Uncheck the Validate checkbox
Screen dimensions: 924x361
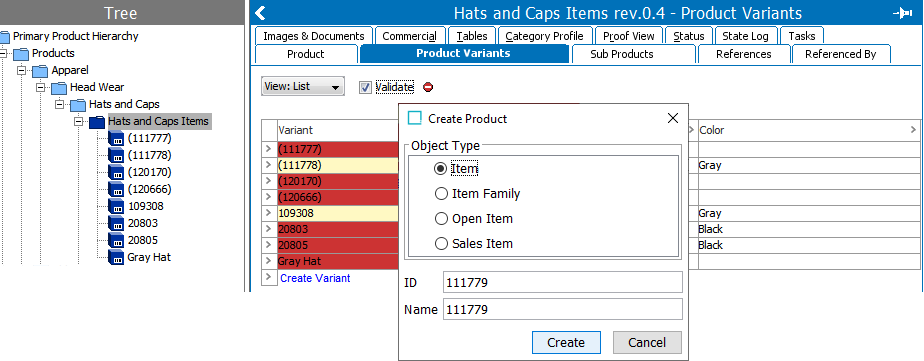point(365,87)
